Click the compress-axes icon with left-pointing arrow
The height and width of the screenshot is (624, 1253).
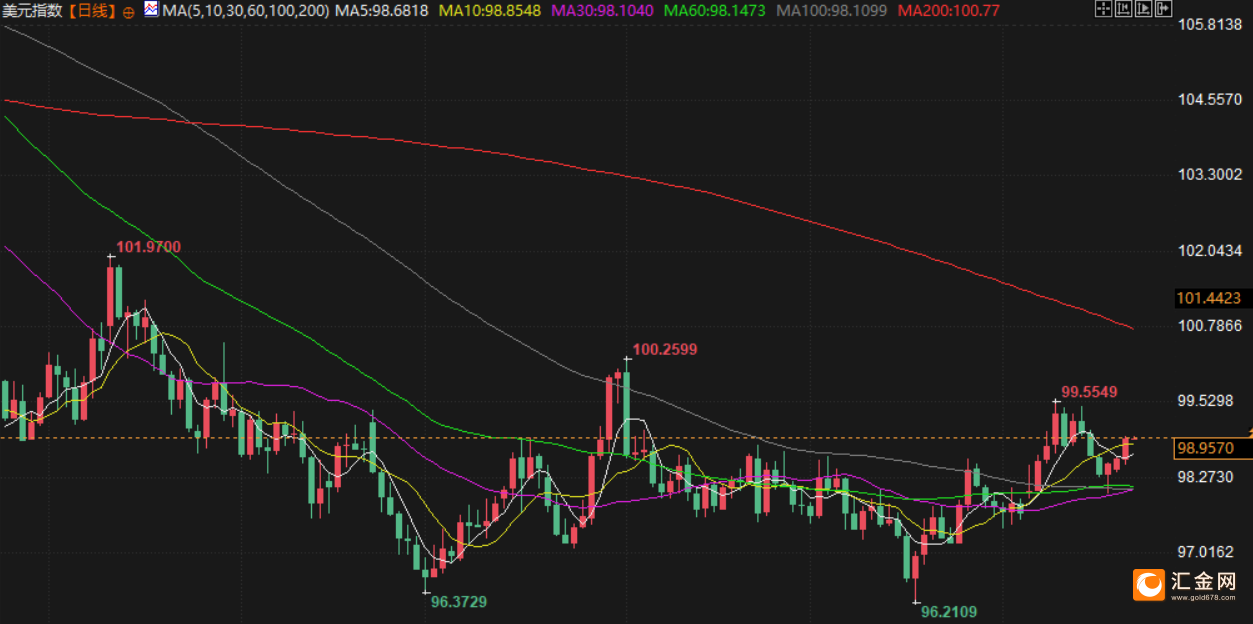point(1123,8)
